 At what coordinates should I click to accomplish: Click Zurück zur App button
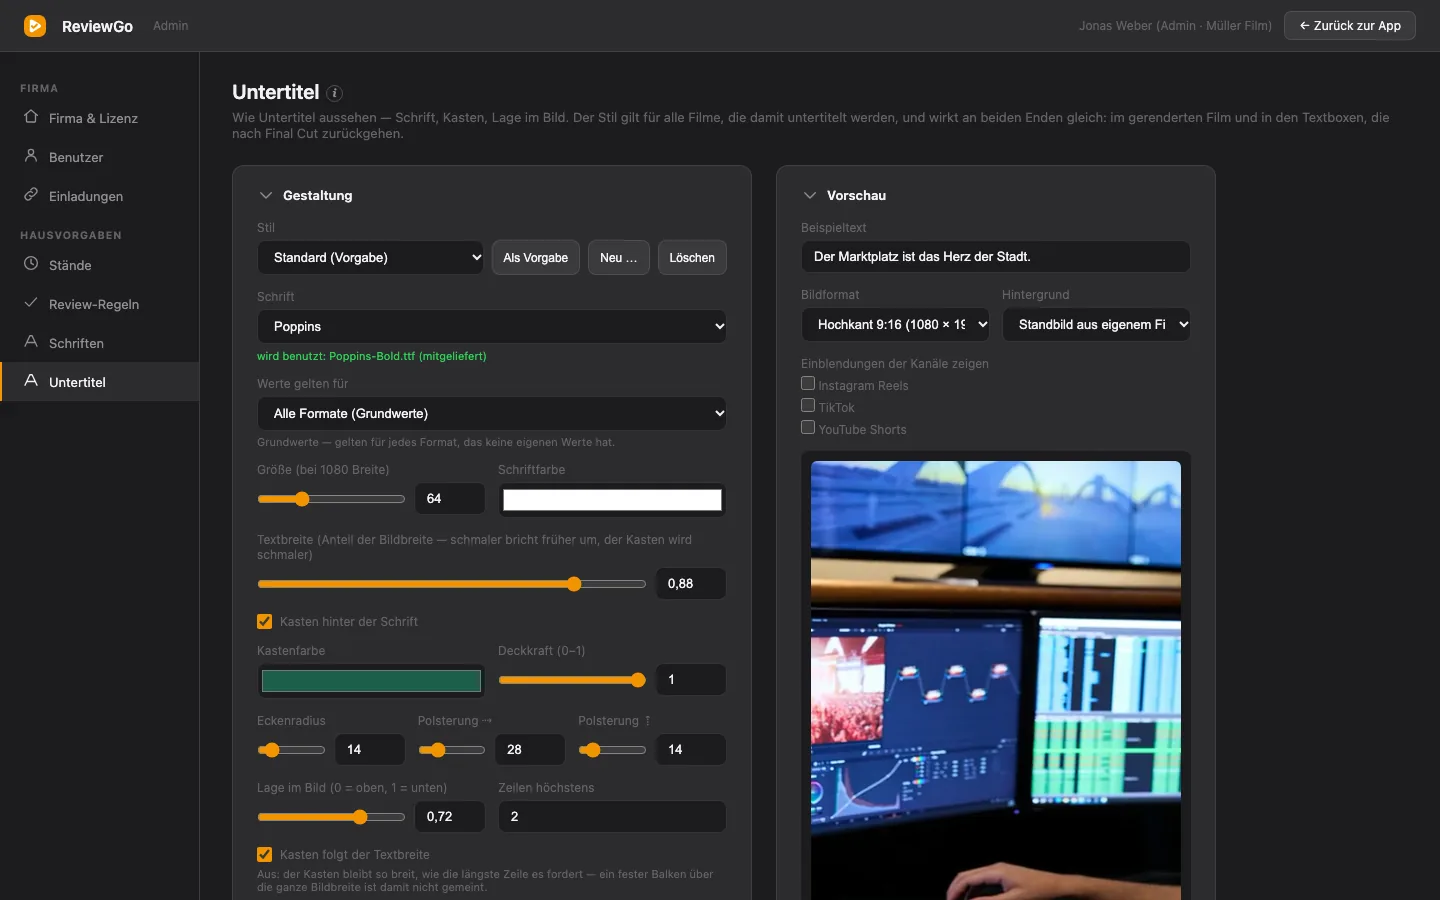pyautogui.click(x=1350, y=26)
